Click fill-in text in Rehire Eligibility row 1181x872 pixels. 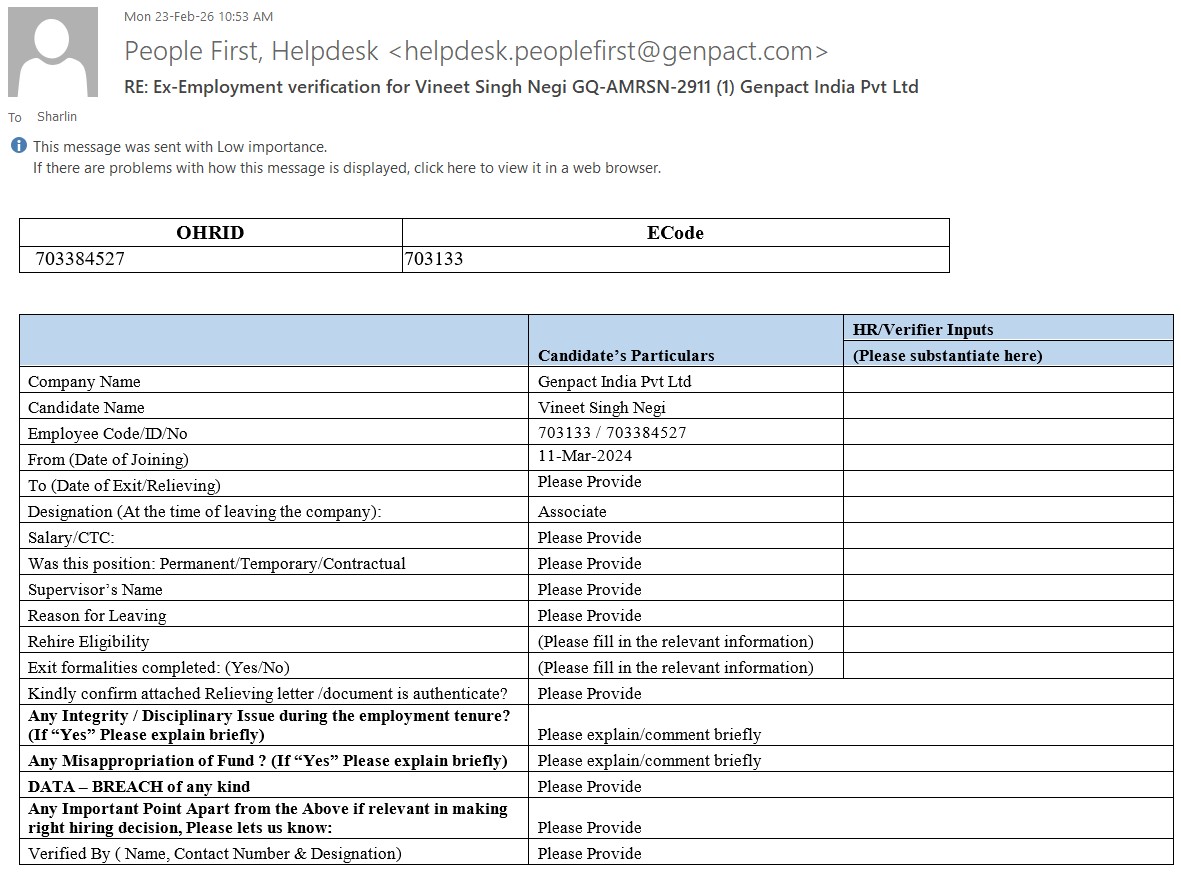point(676,642)
